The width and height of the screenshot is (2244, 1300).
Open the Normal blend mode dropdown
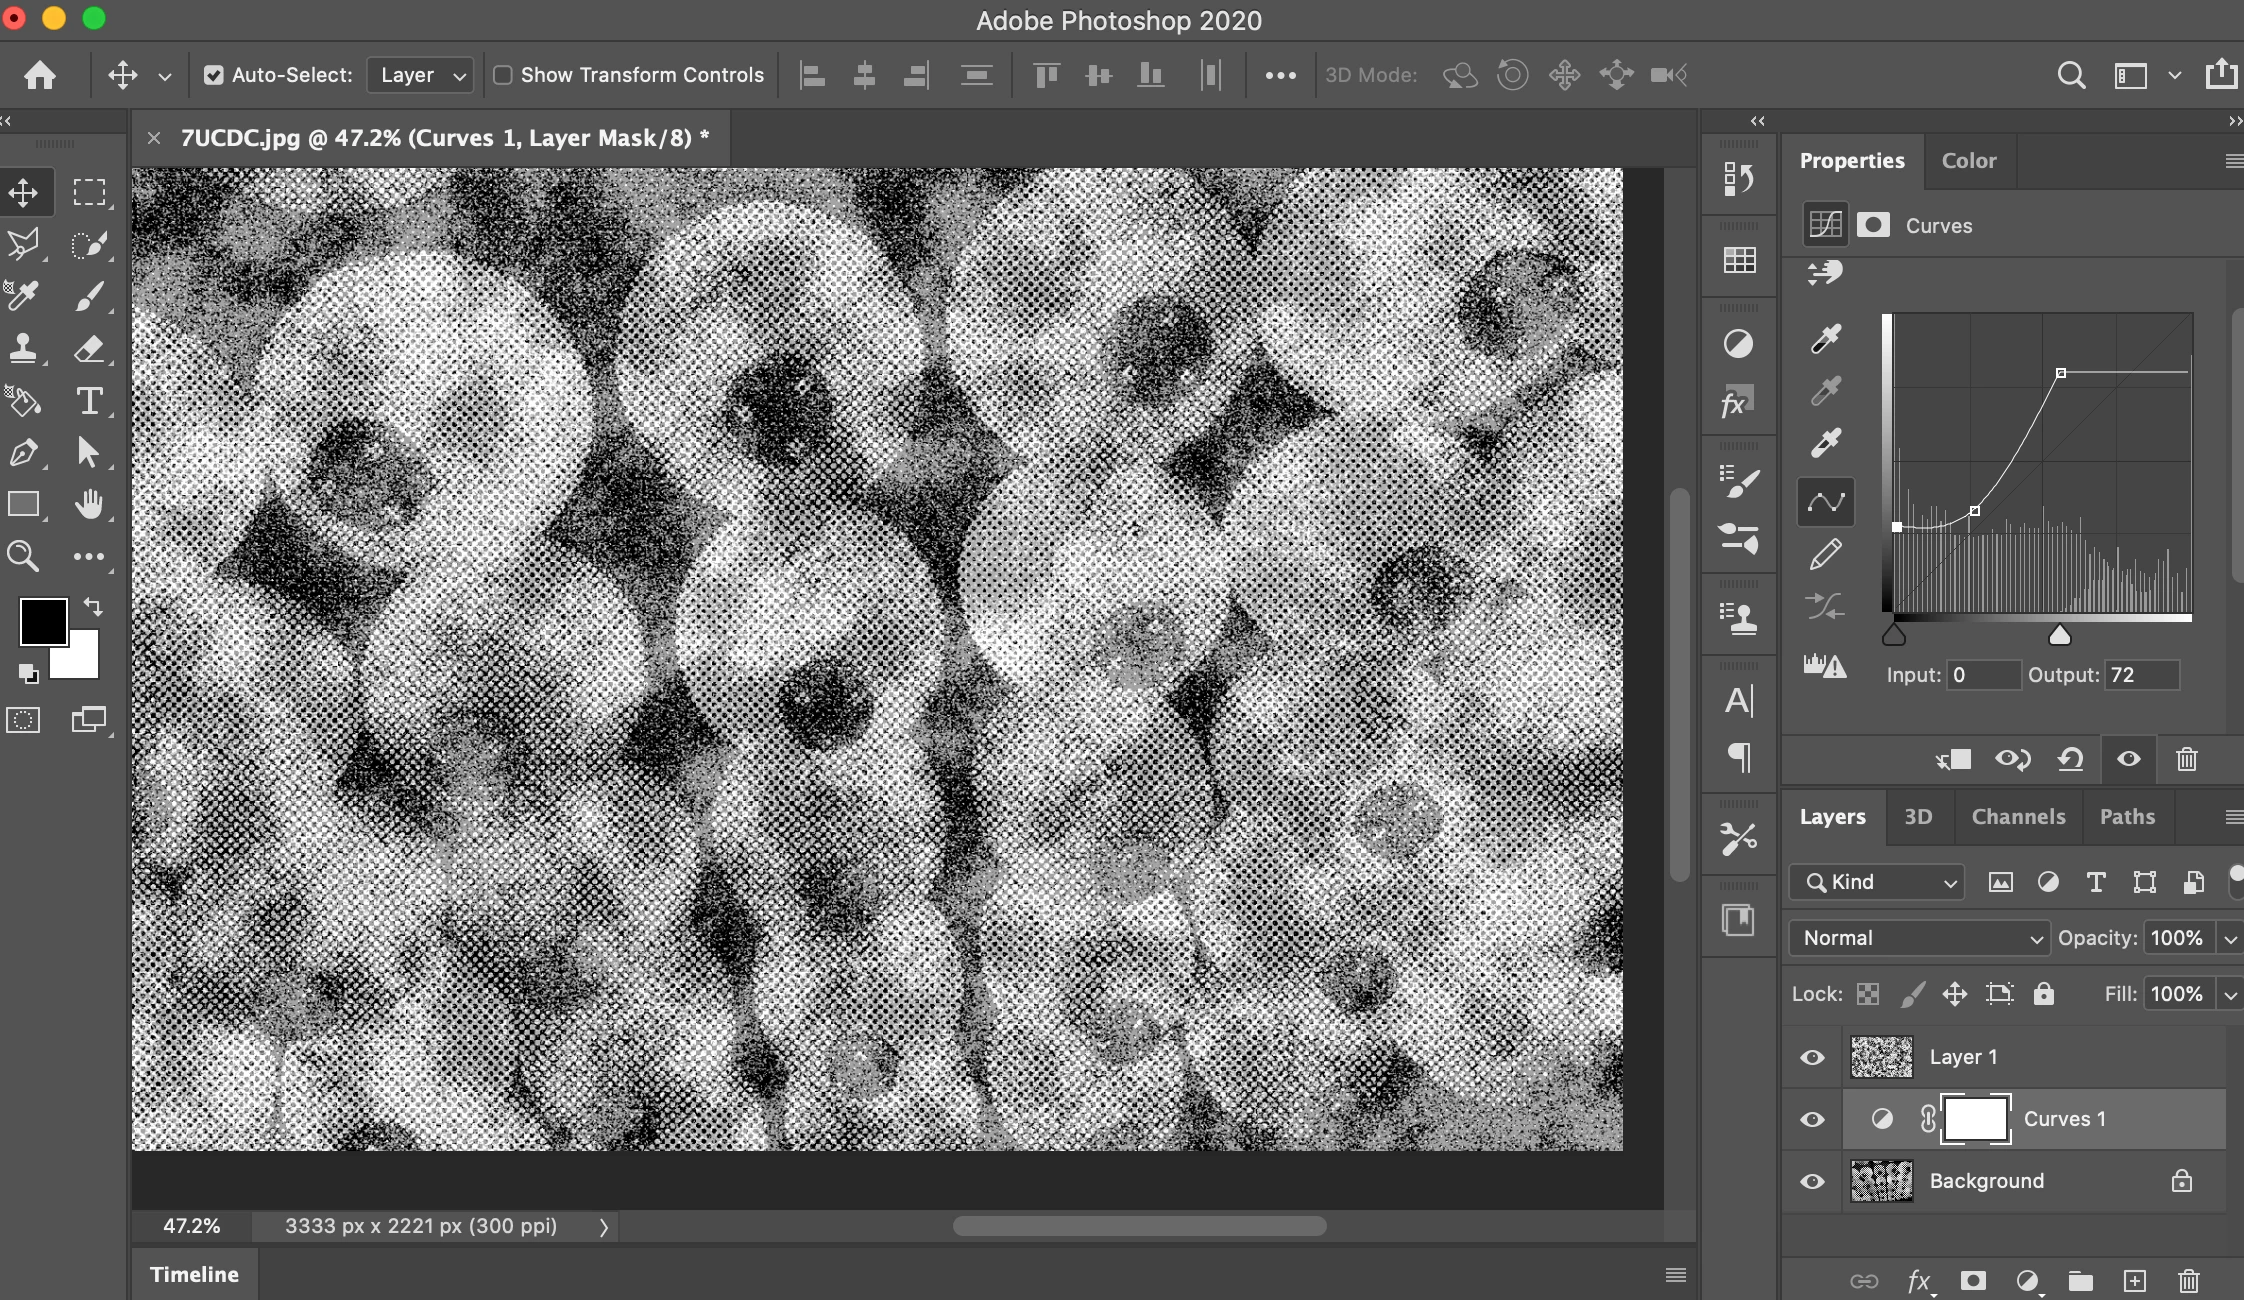click(x=1920, y=938)
